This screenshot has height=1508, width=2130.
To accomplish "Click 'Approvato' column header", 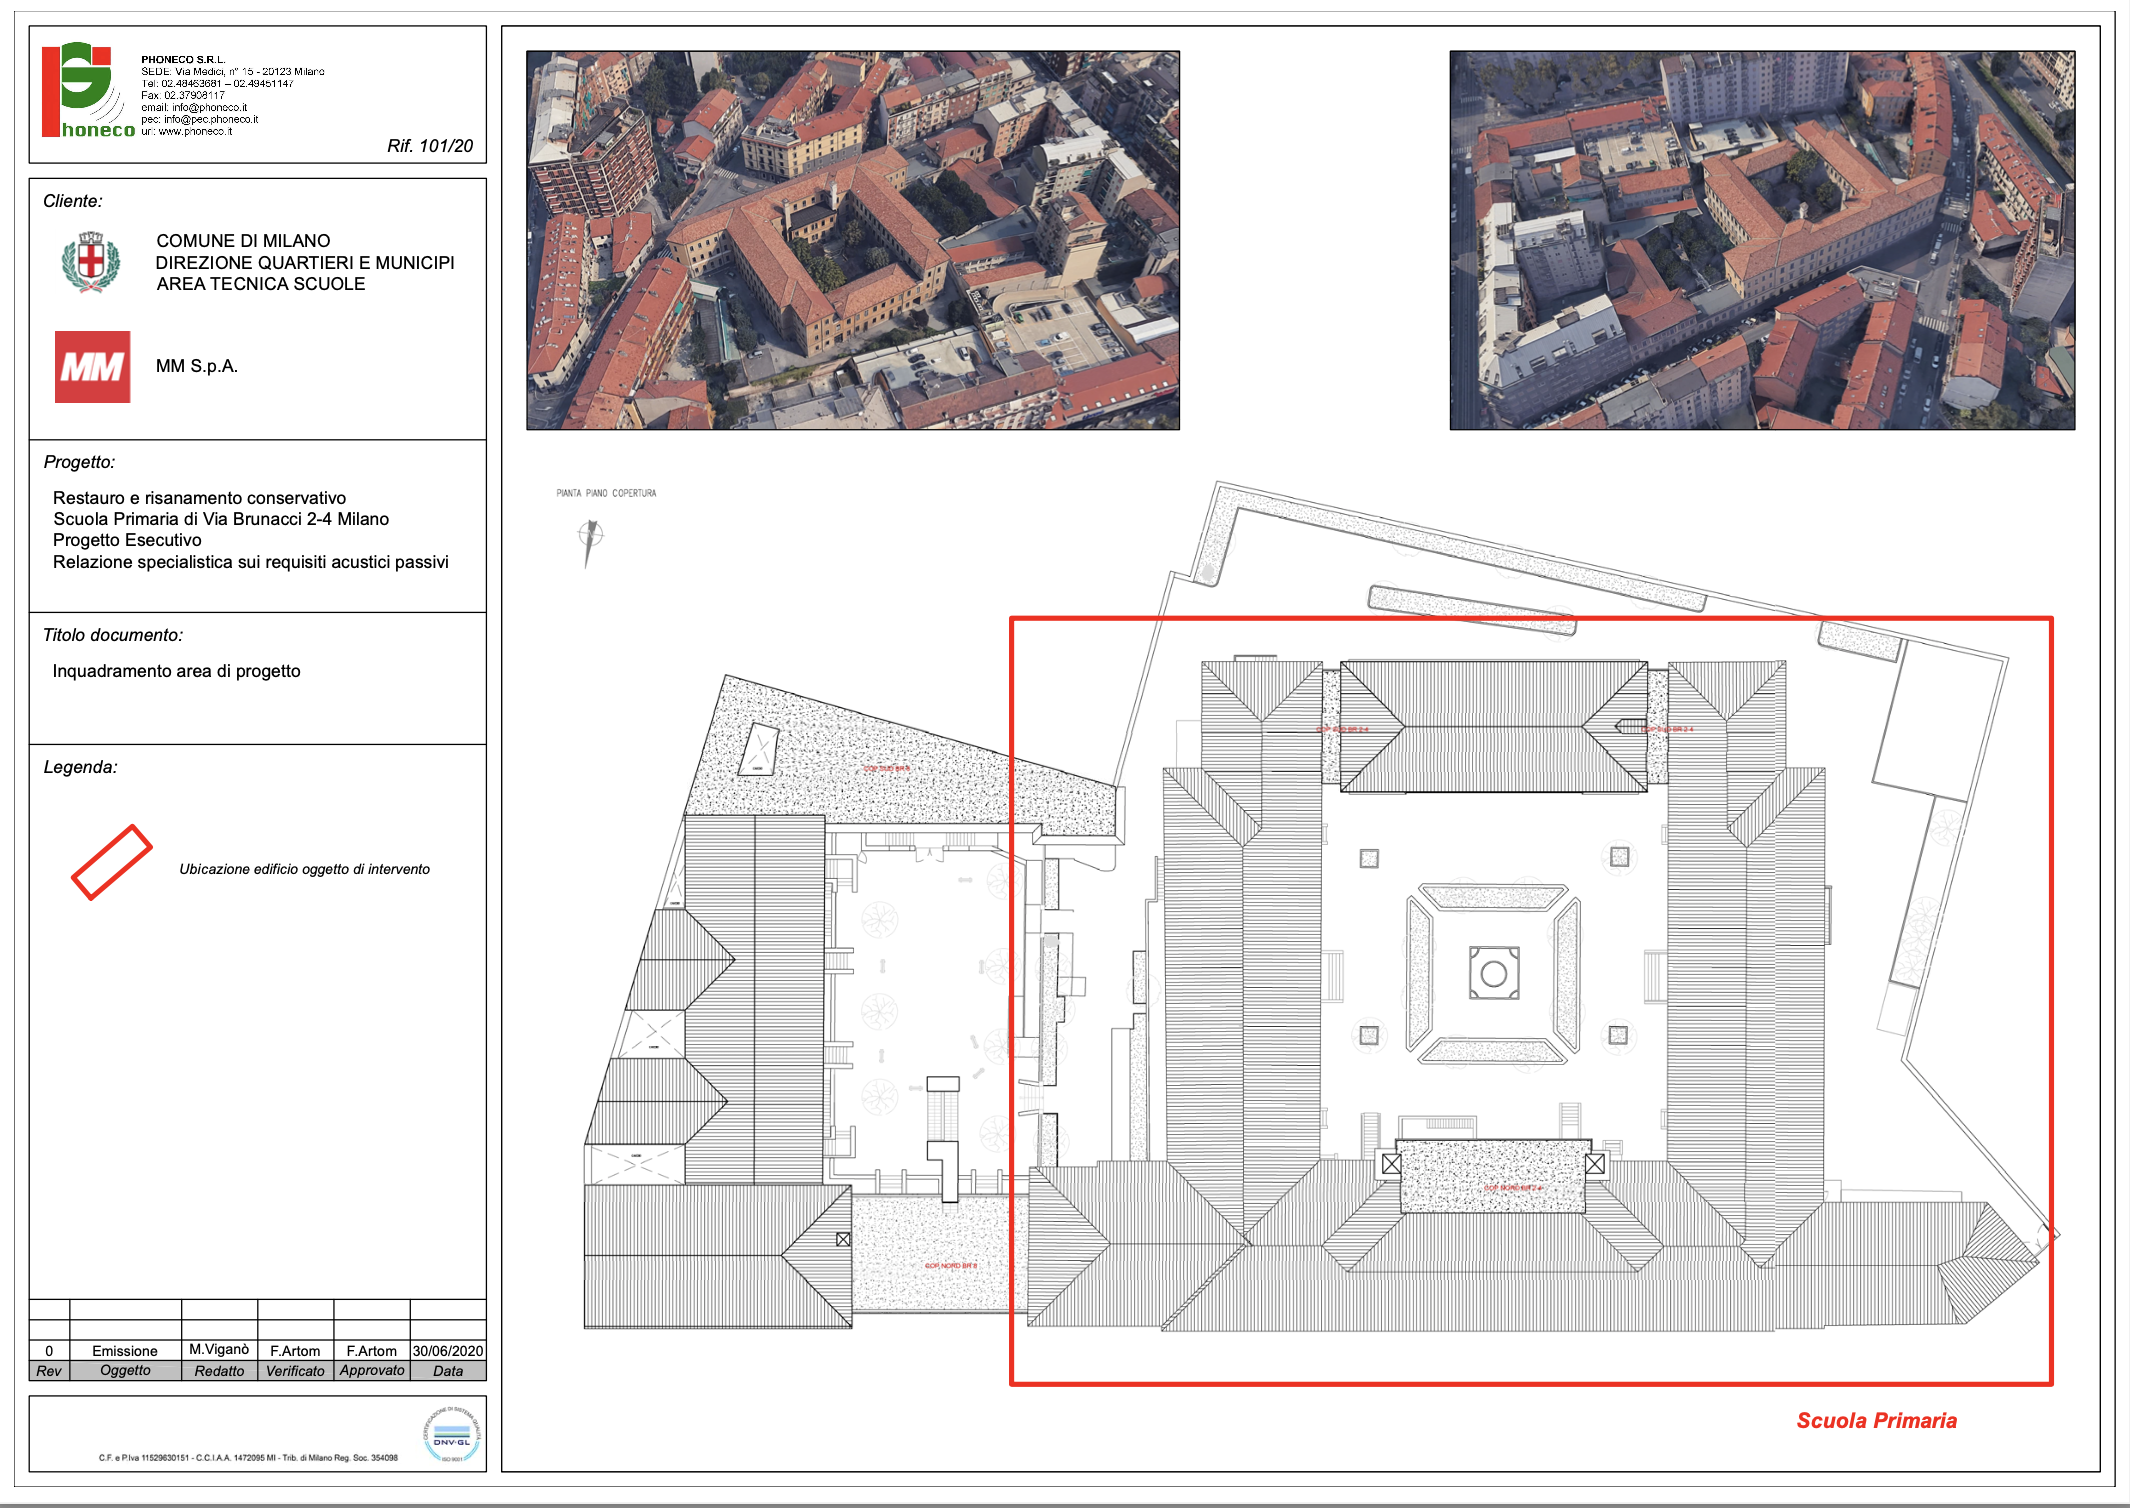I will coord(371,1371).
